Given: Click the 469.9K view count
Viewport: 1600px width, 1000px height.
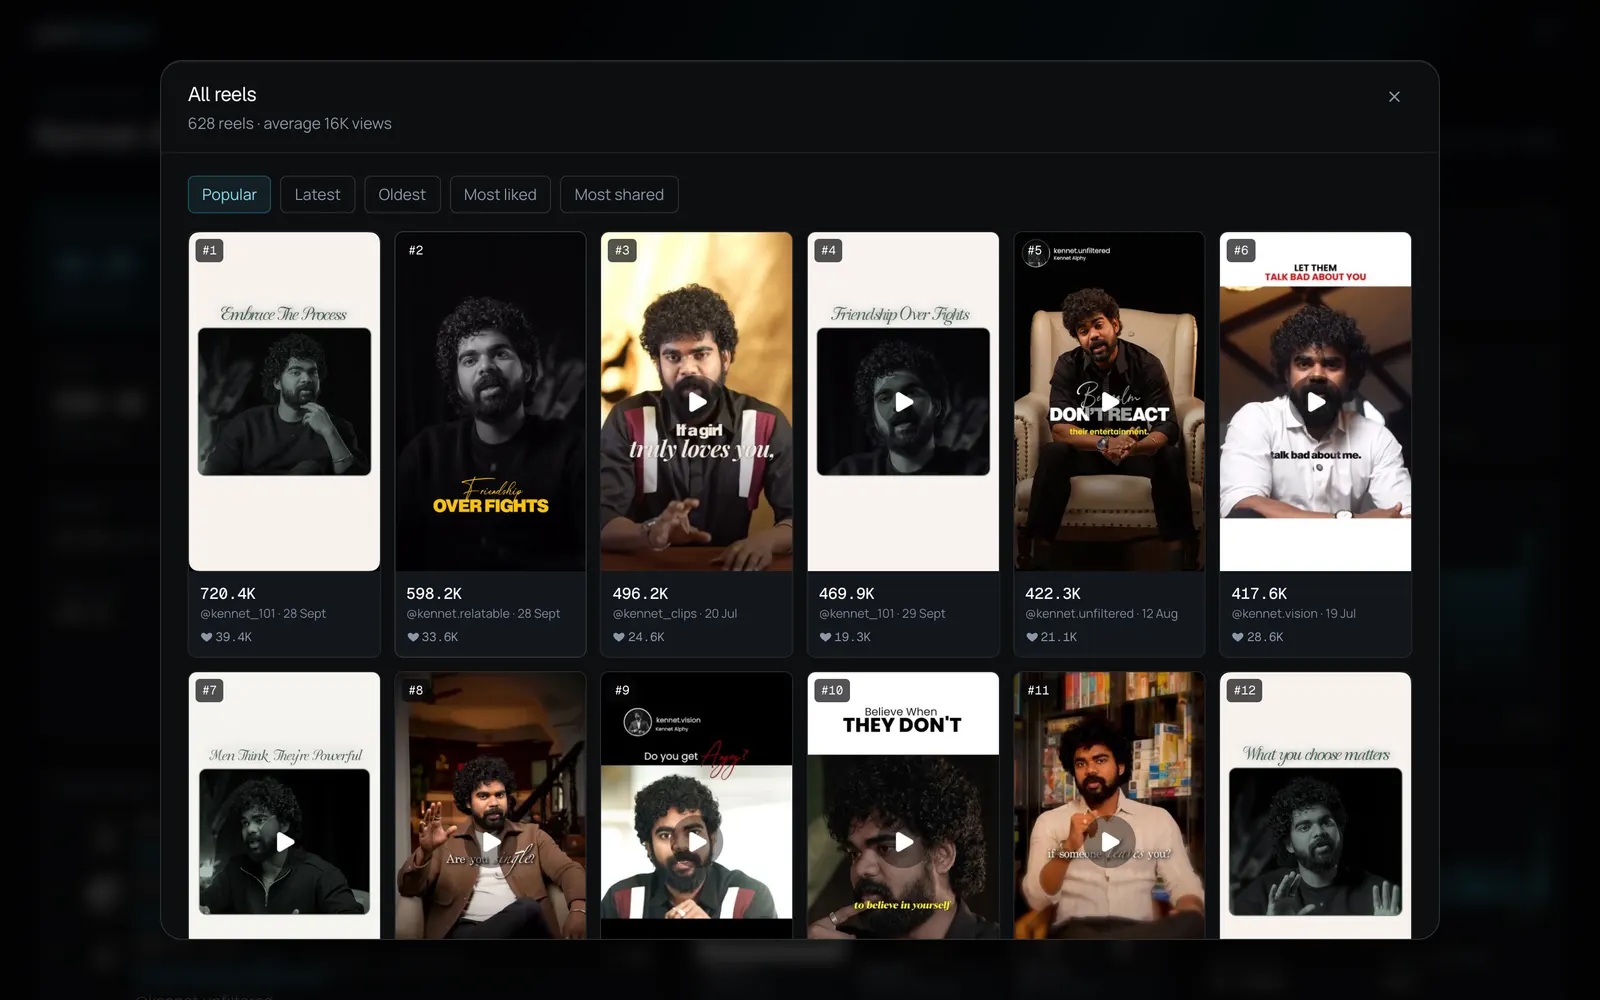Looking at the screenshot, I should [x=846, y=593].
